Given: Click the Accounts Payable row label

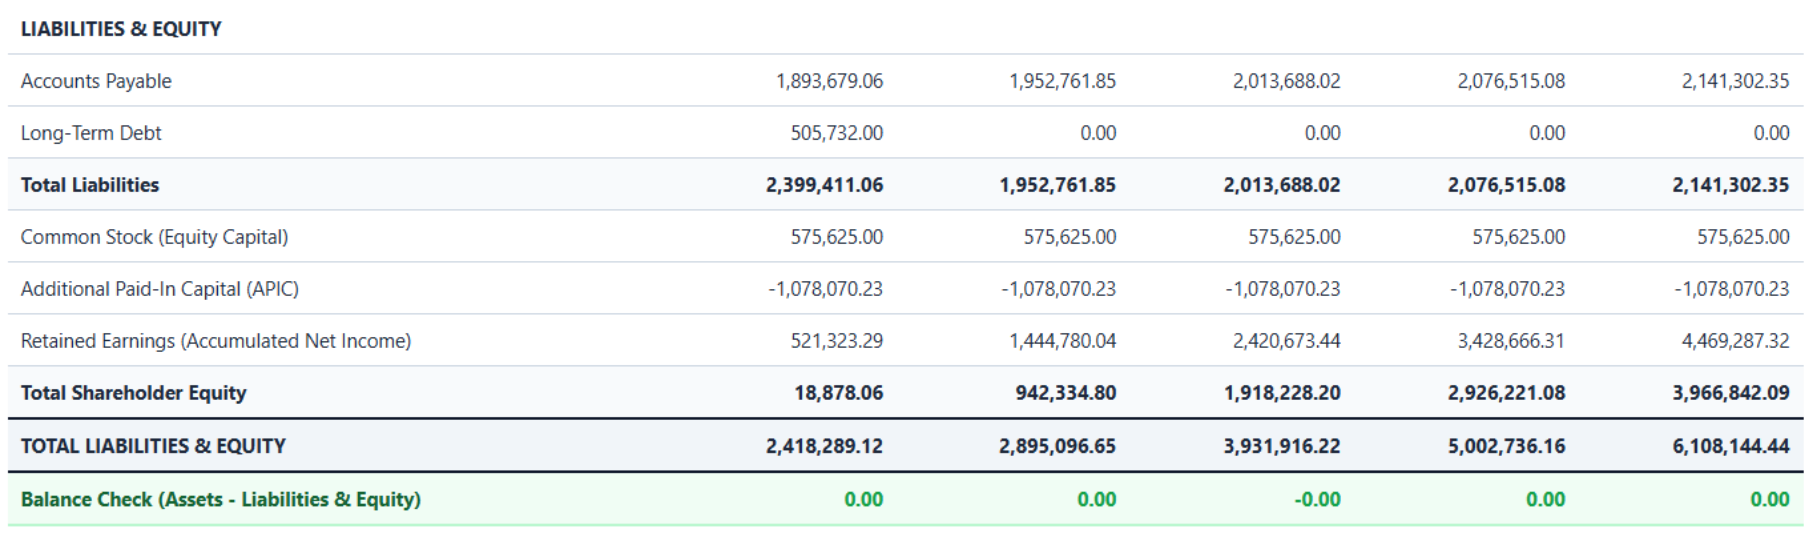Looking at the screenshot, I should [96, 81].
